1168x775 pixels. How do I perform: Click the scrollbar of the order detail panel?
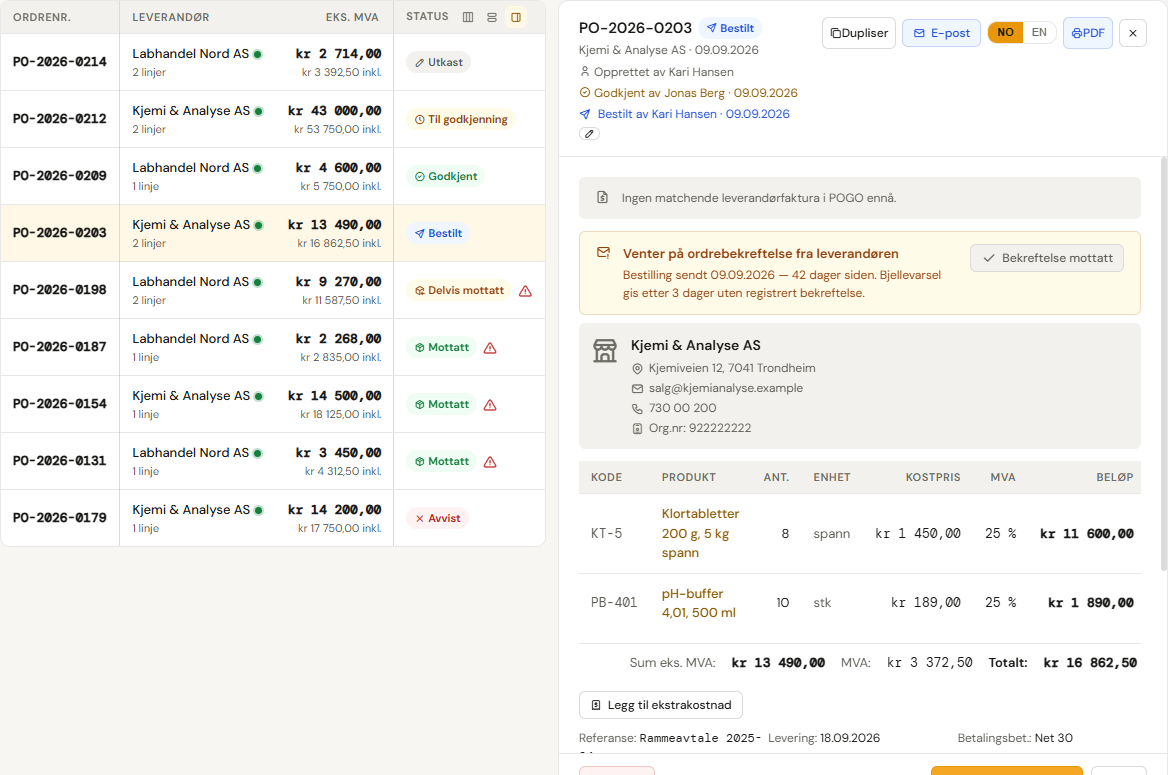tap(1164, 365)
